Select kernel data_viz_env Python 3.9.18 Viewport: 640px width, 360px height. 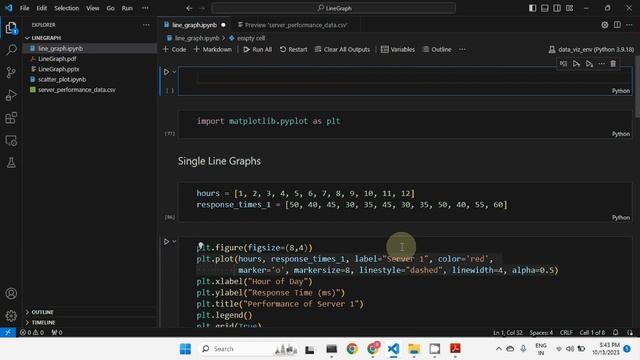pyautogui.click(x=591, y=49)
